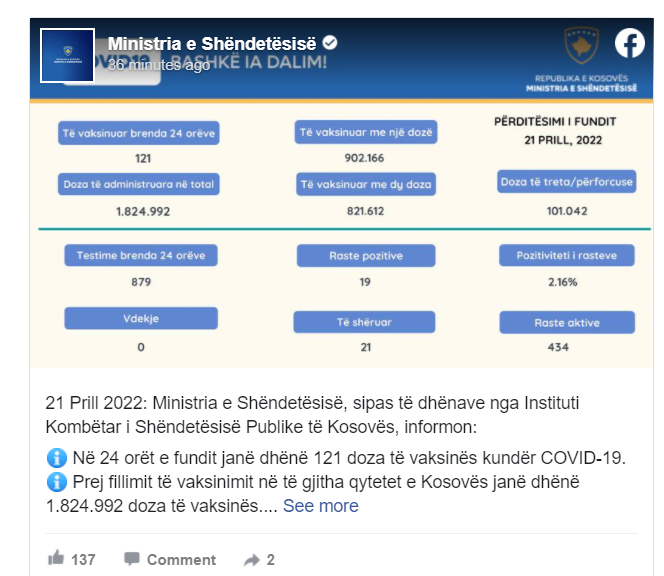Viewport: 664px width, 576px height.
Task: Click the Comment button label
Action: click(181, 560)
